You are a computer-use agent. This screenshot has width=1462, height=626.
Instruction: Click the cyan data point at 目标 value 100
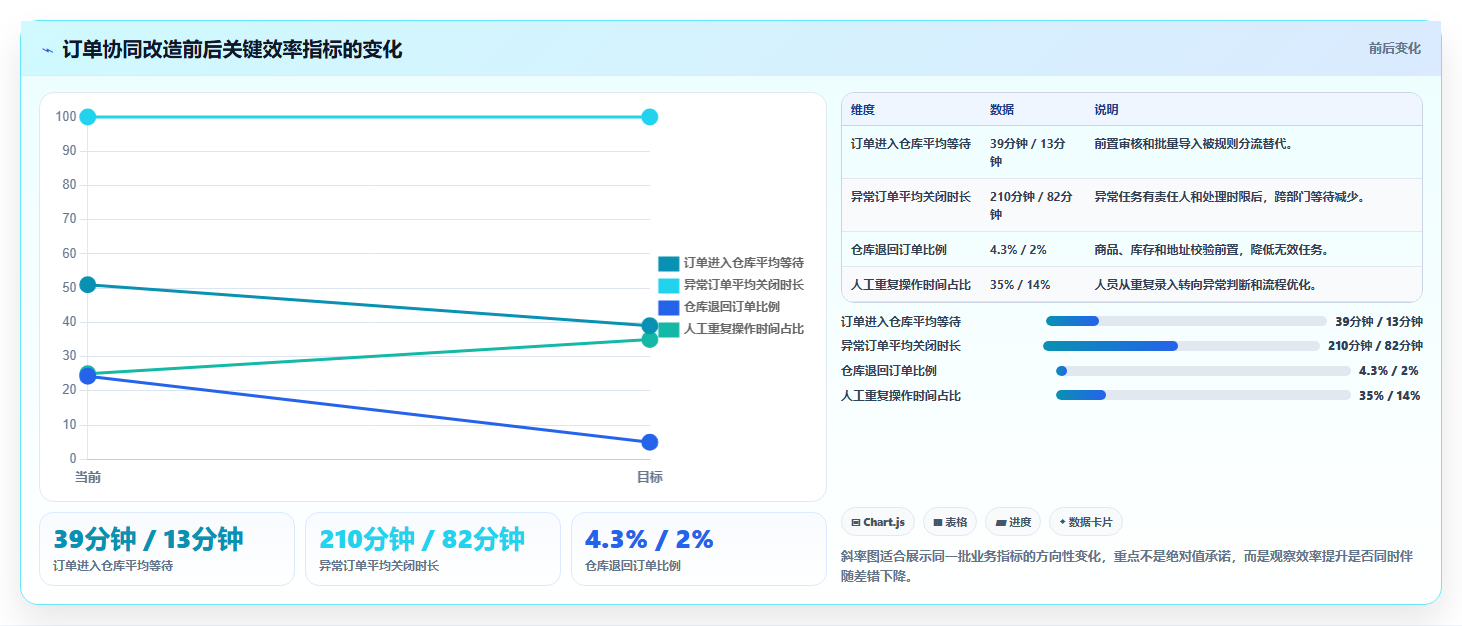(x=650, y=117)
